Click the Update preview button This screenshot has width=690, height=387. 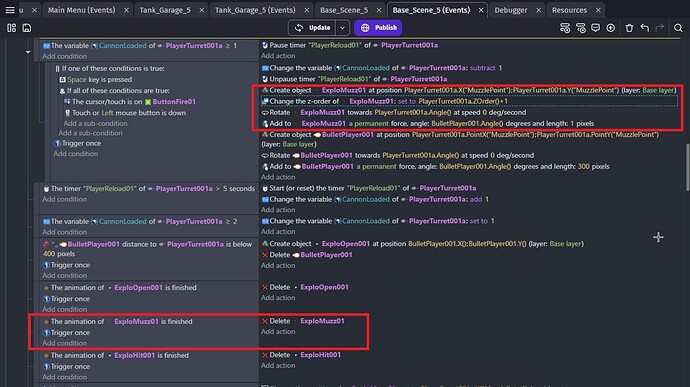(313, 28)
